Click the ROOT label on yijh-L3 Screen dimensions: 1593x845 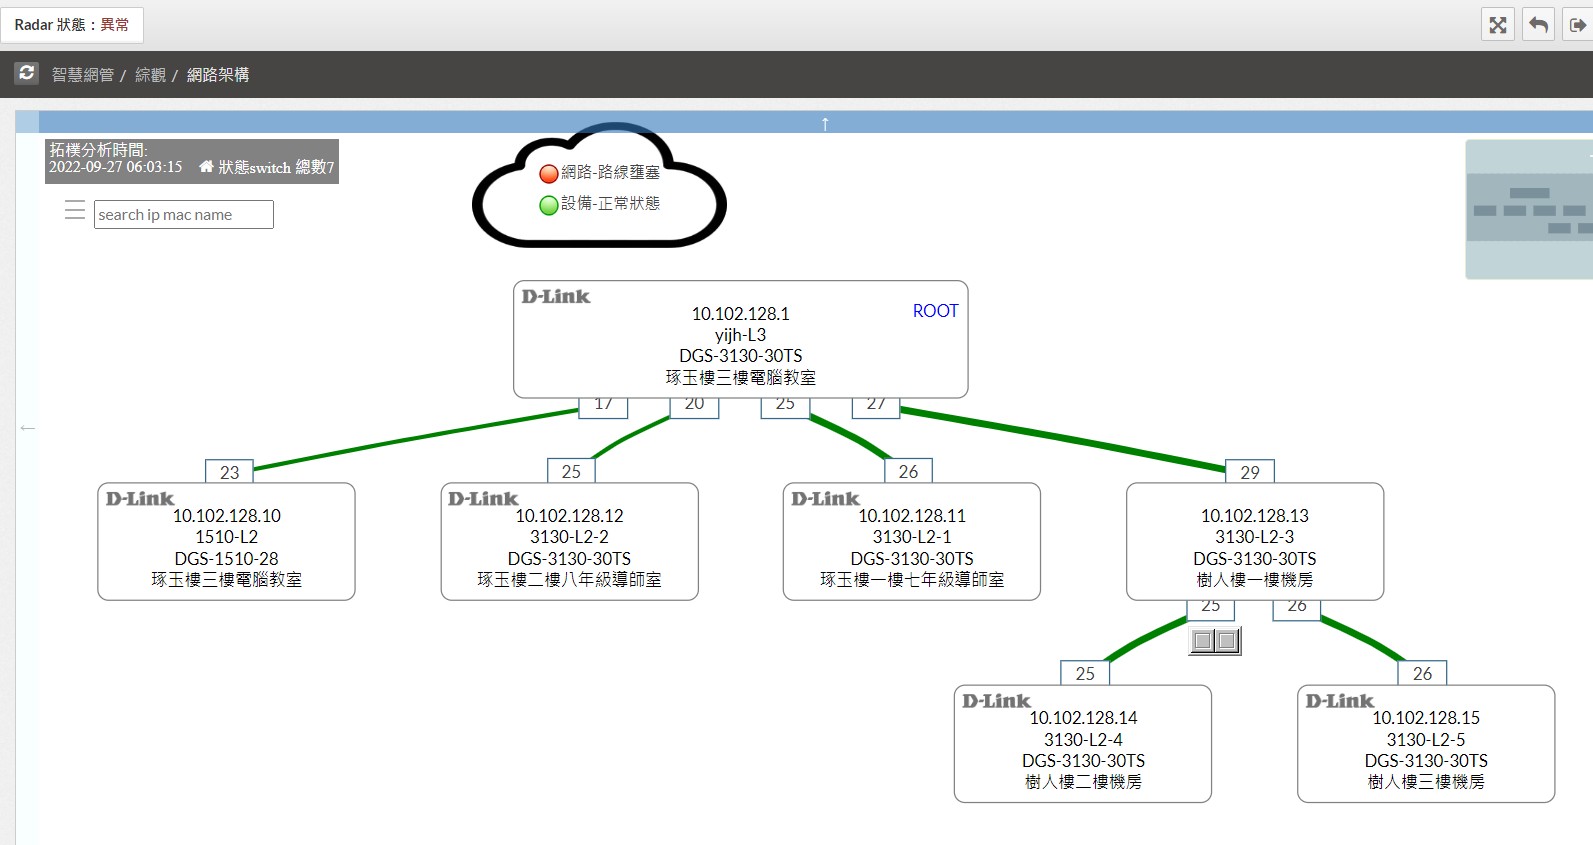pos(935,311)
